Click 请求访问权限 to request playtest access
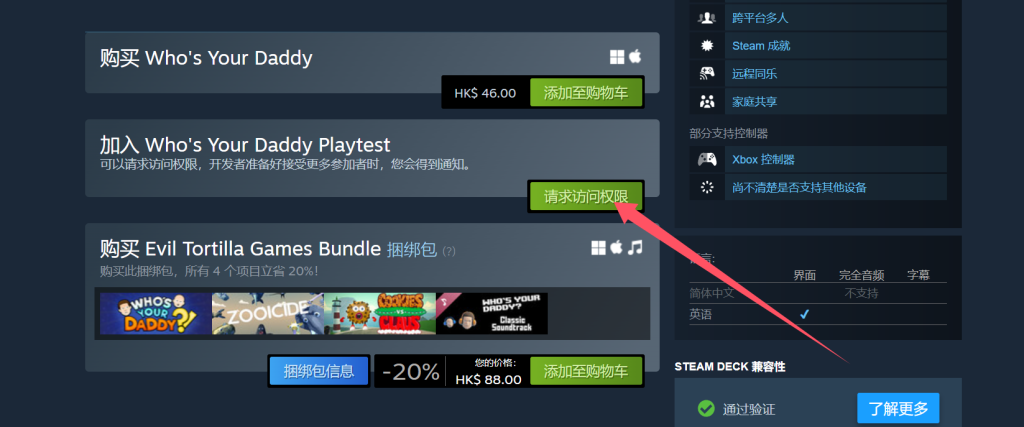 point(586,197)
